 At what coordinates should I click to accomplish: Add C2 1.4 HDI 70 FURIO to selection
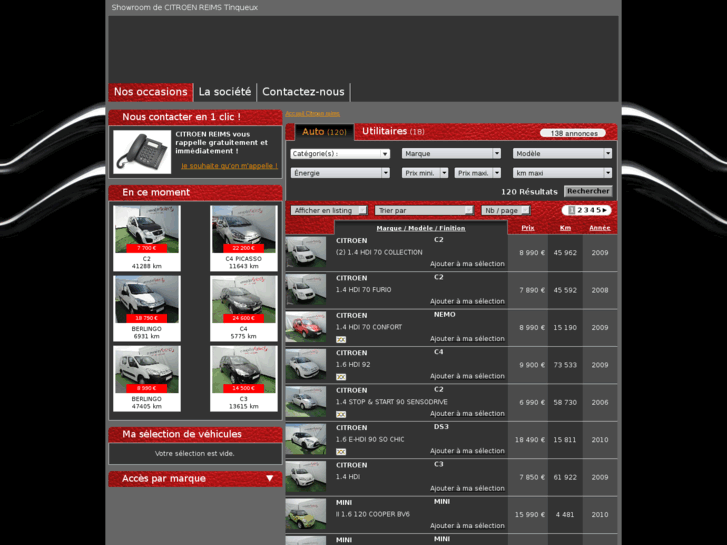pyautogui.click(x=467, y=301)
